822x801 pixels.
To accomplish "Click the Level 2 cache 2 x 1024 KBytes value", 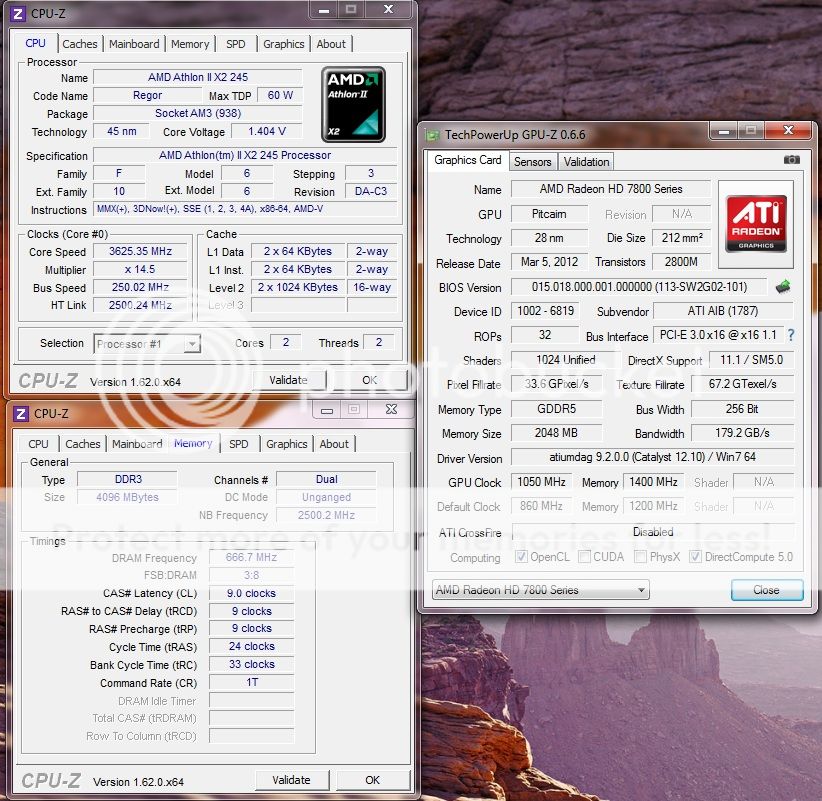I will [298, 287].
